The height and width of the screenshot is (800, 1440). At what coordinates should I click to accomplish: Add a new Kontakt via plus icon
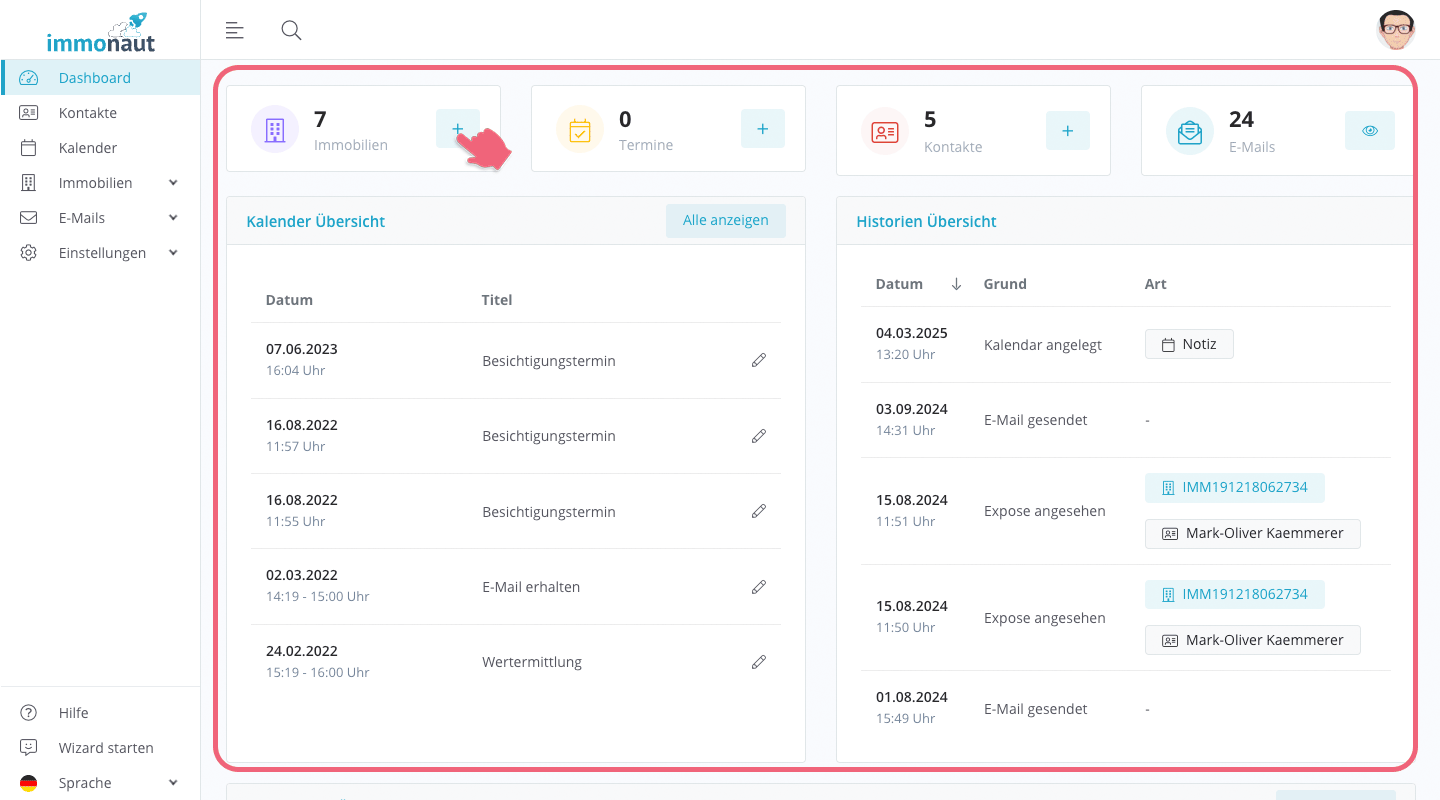[1067, 130]
